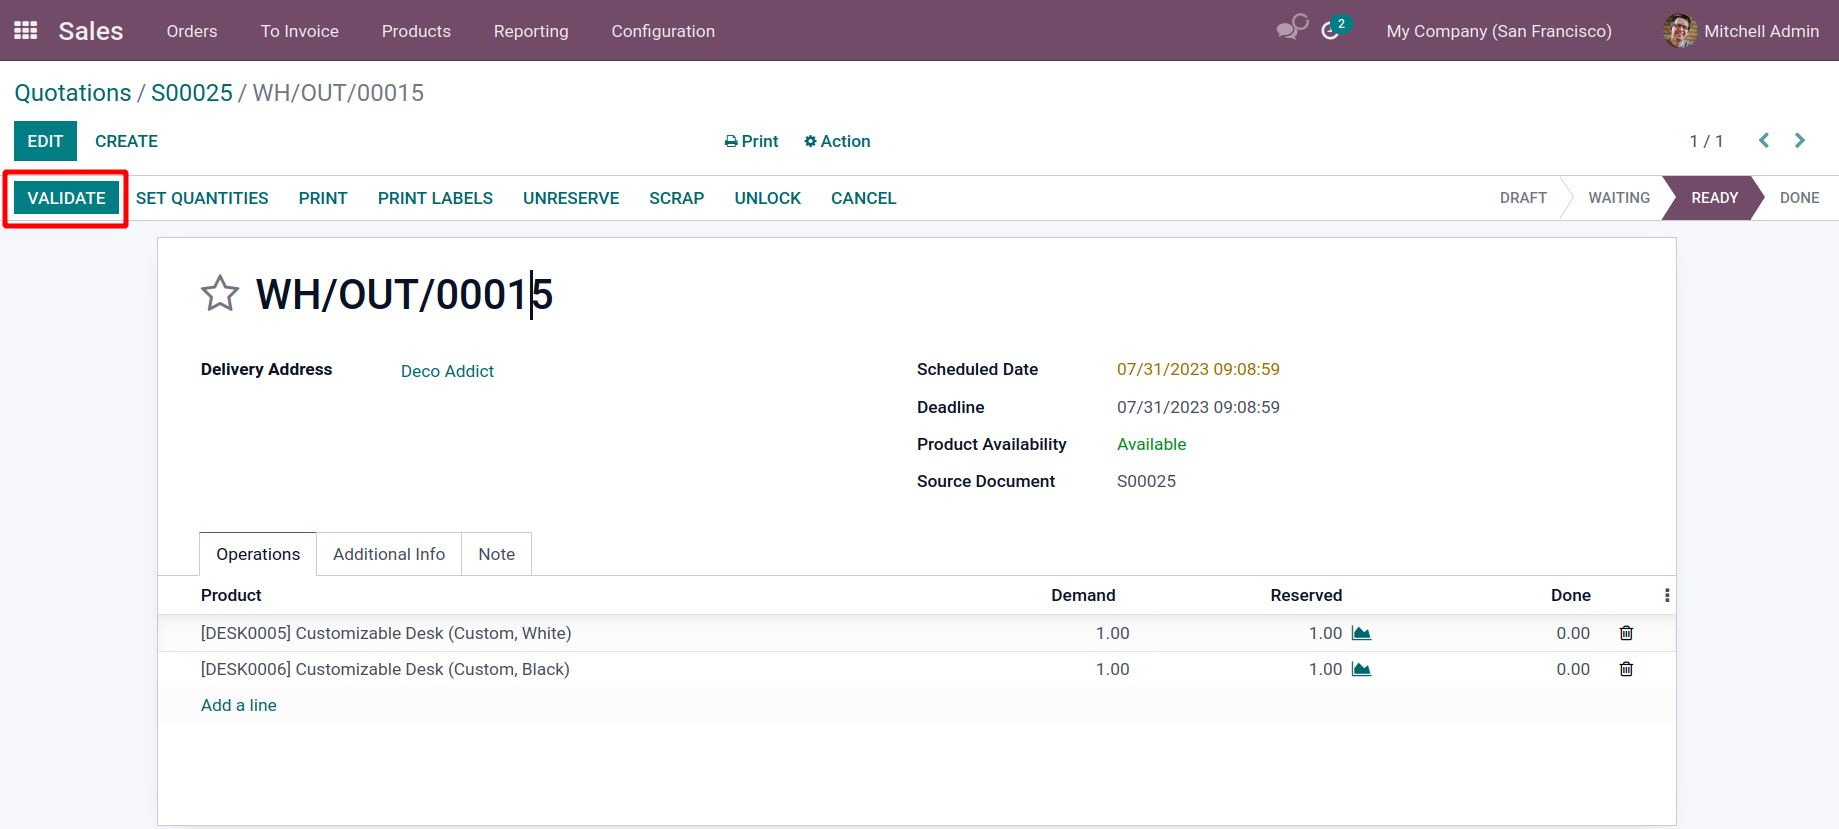Click Add a line link
Screen dimensions: 1839x829
pyautogui.click(x=239, y=705)
